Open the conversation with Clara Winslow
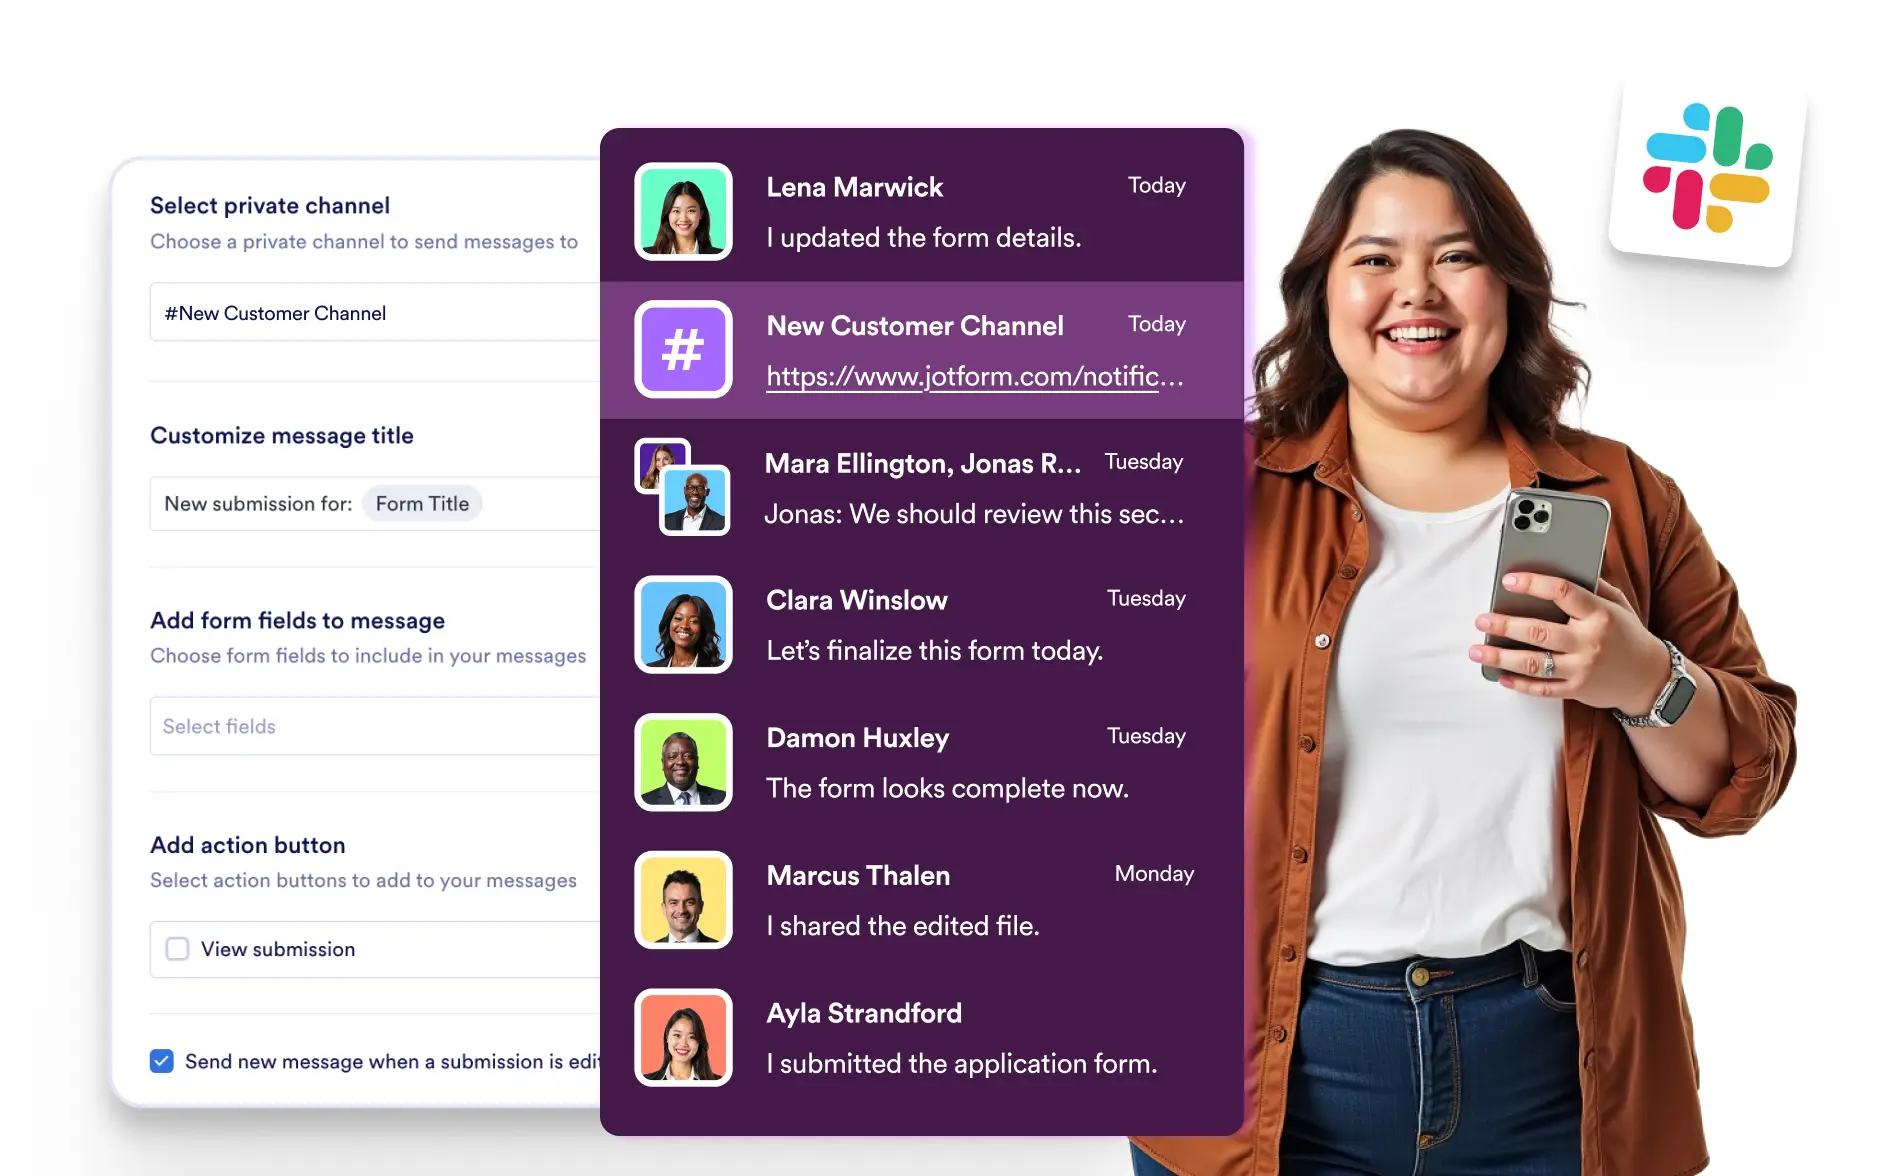This screenshot has width=1884, height=1176. point(950,624)
